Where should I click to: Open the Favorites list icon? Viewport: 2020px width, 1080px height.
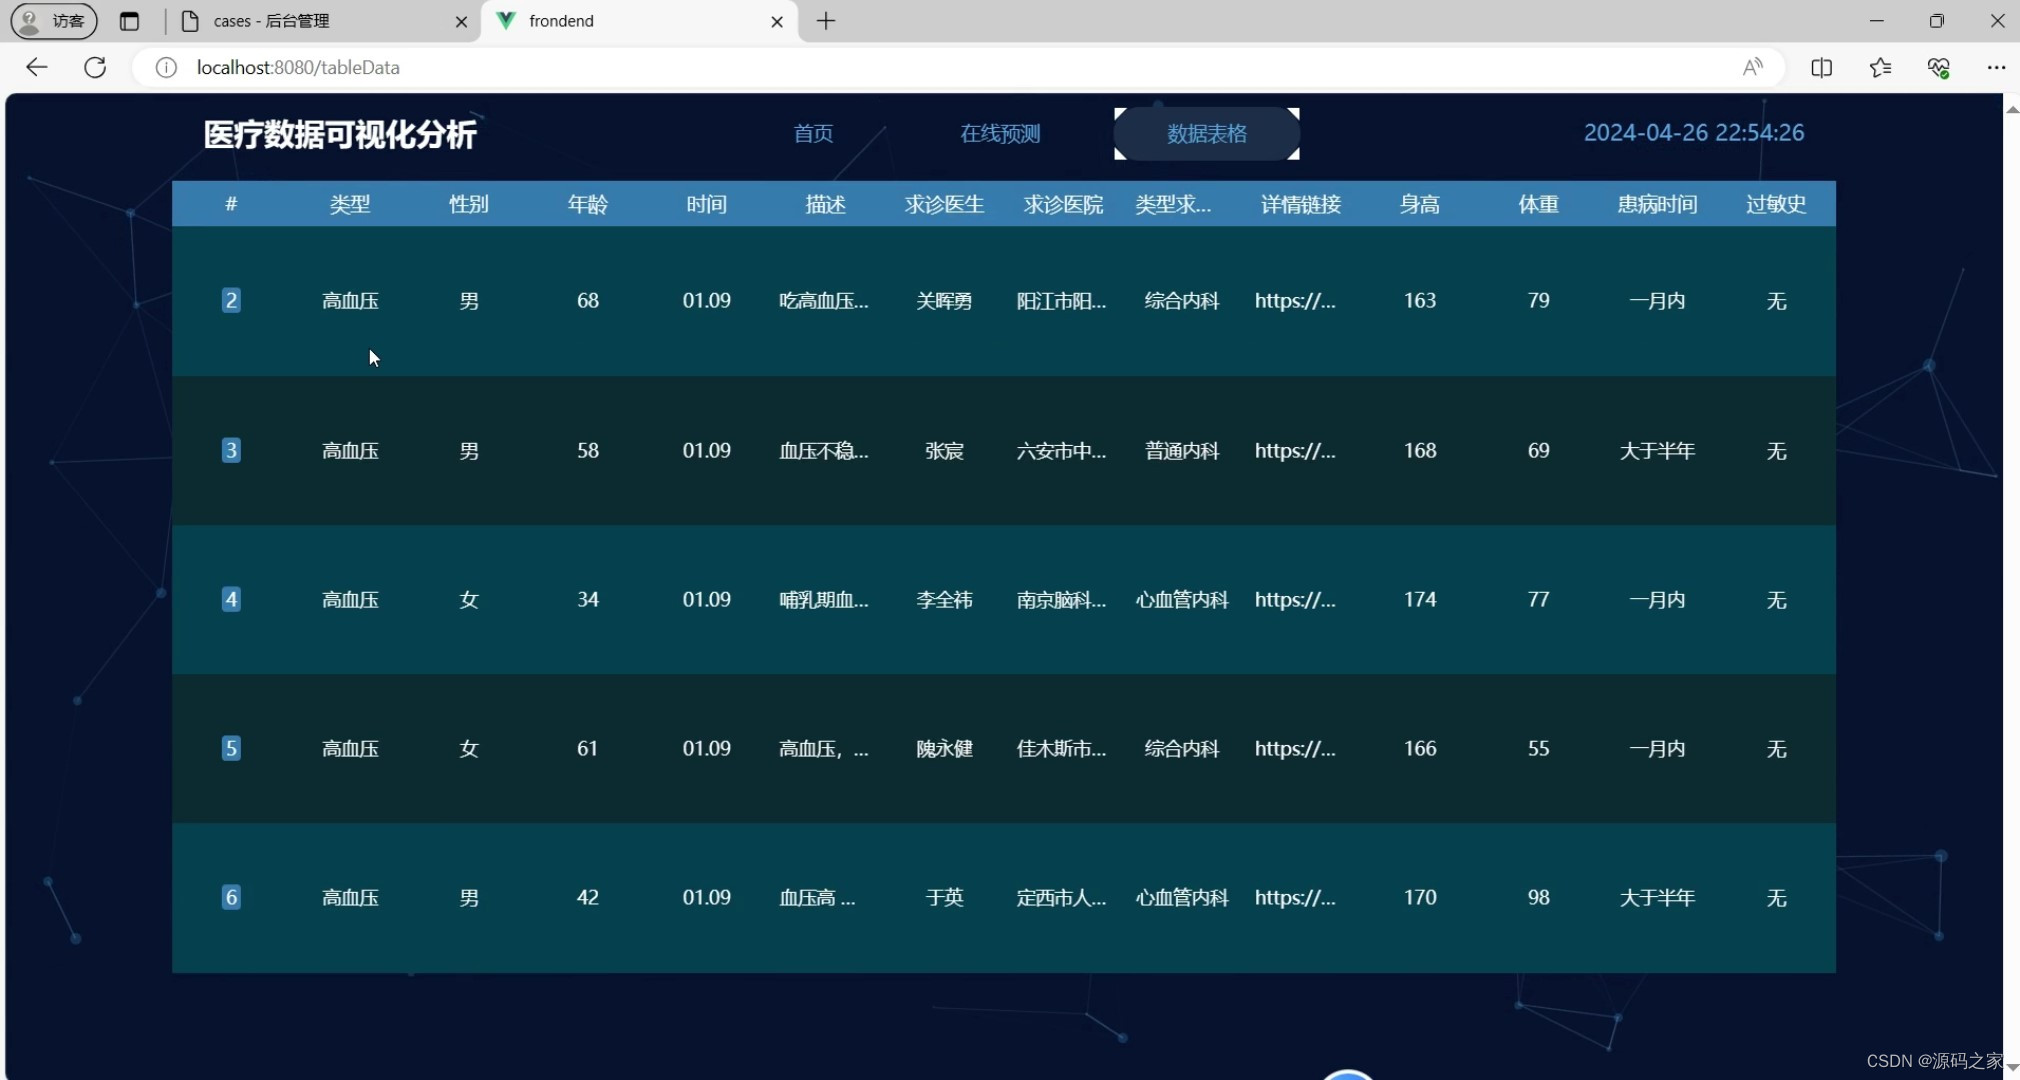(x=1881, y=67)
